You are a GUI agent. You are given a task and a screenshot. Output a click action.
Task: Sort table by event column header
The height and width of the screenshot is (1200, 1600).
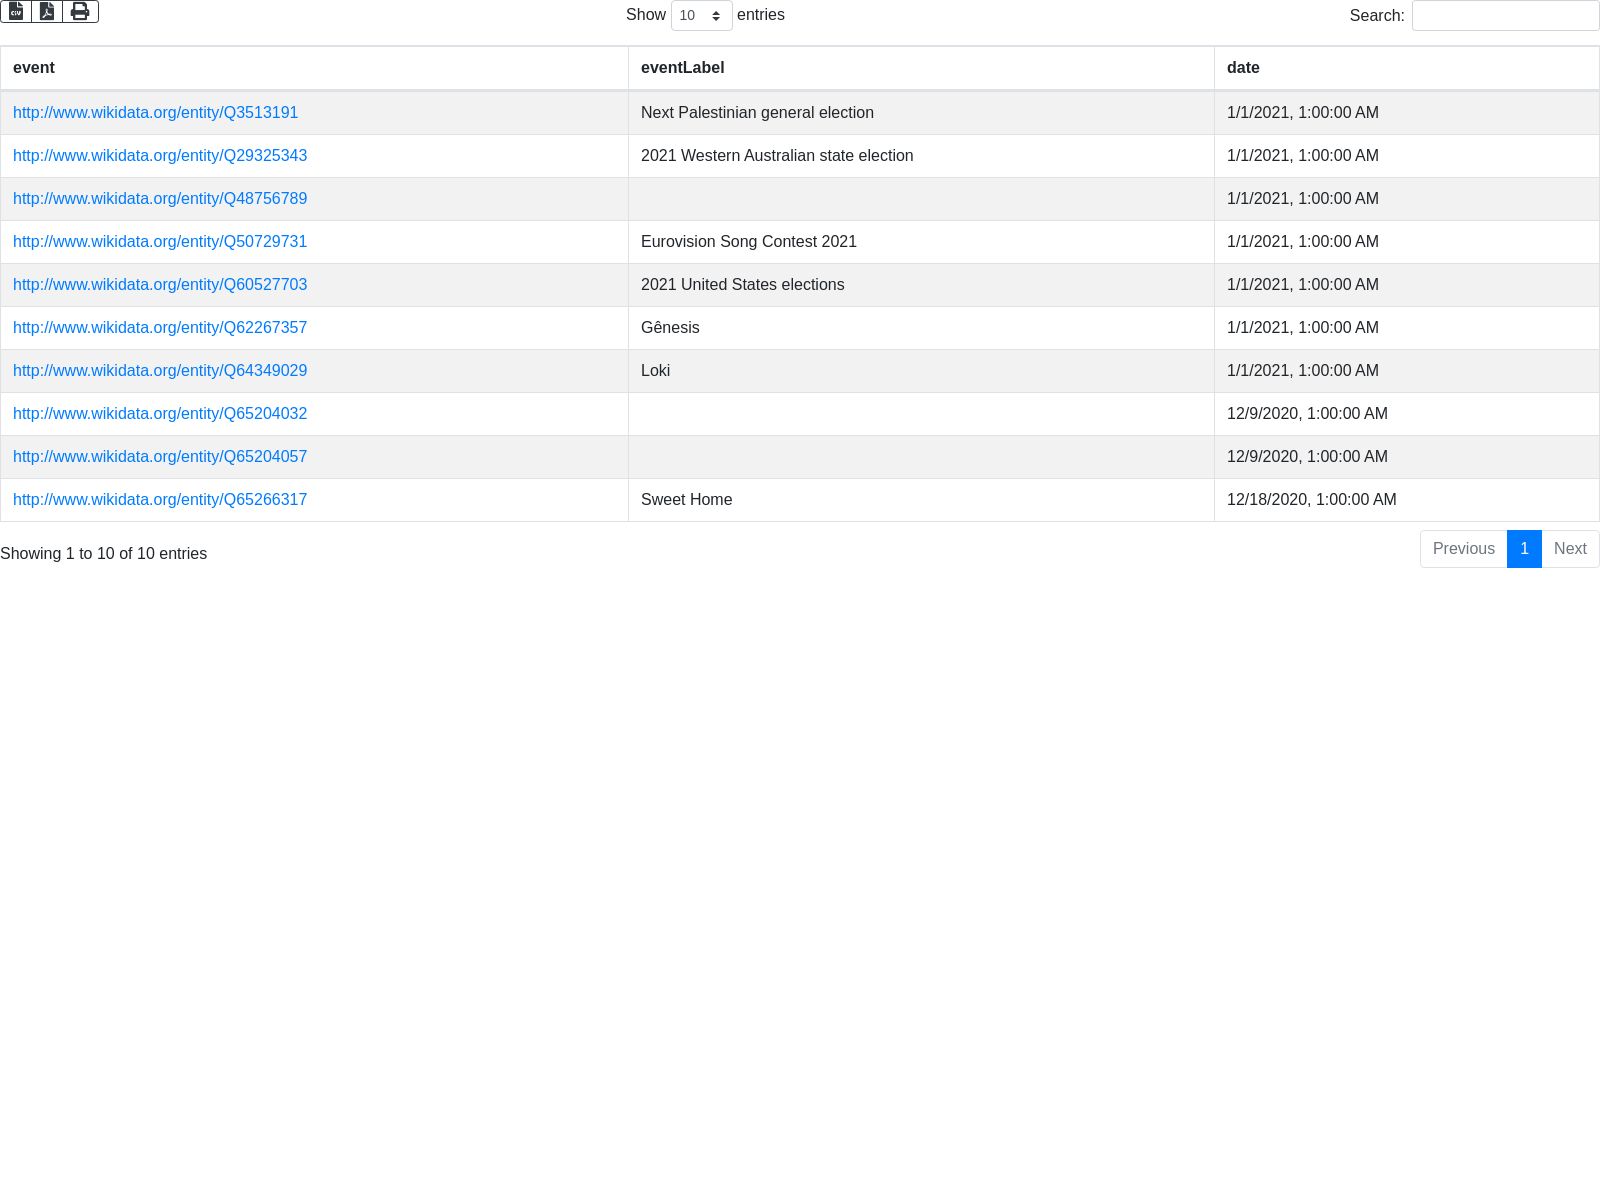pyautogui.click(x=34, y=68)
